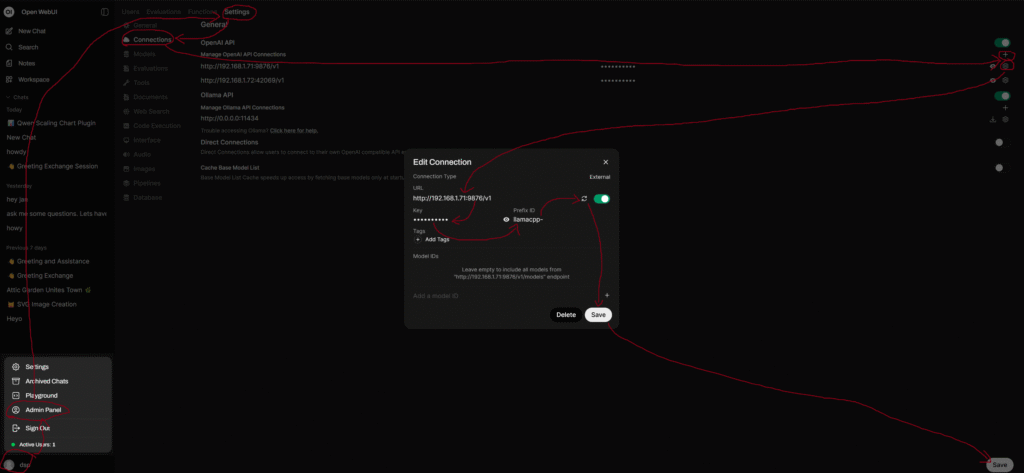Collapse the sidebar using the panel icon

tap(105, 12)
